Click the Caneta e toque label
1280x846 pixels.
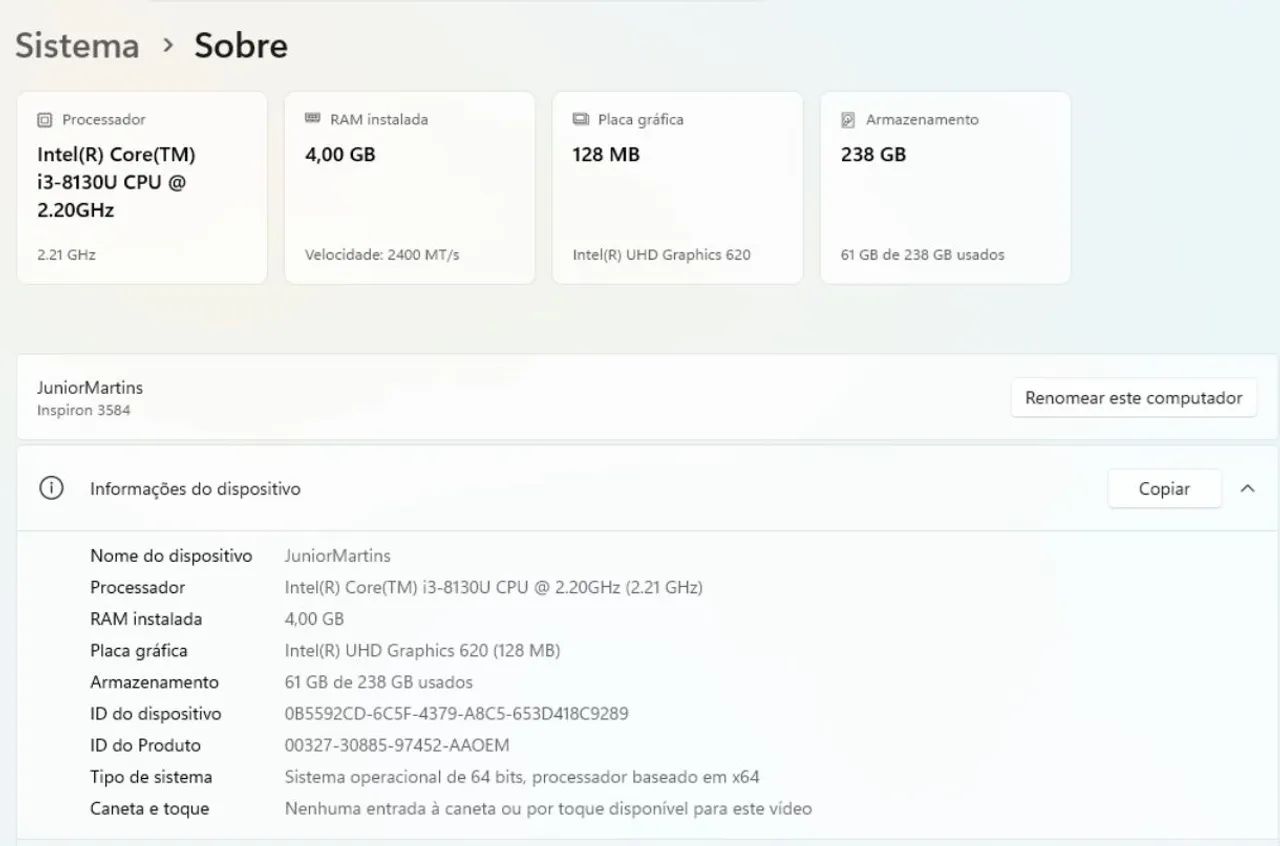150,809
